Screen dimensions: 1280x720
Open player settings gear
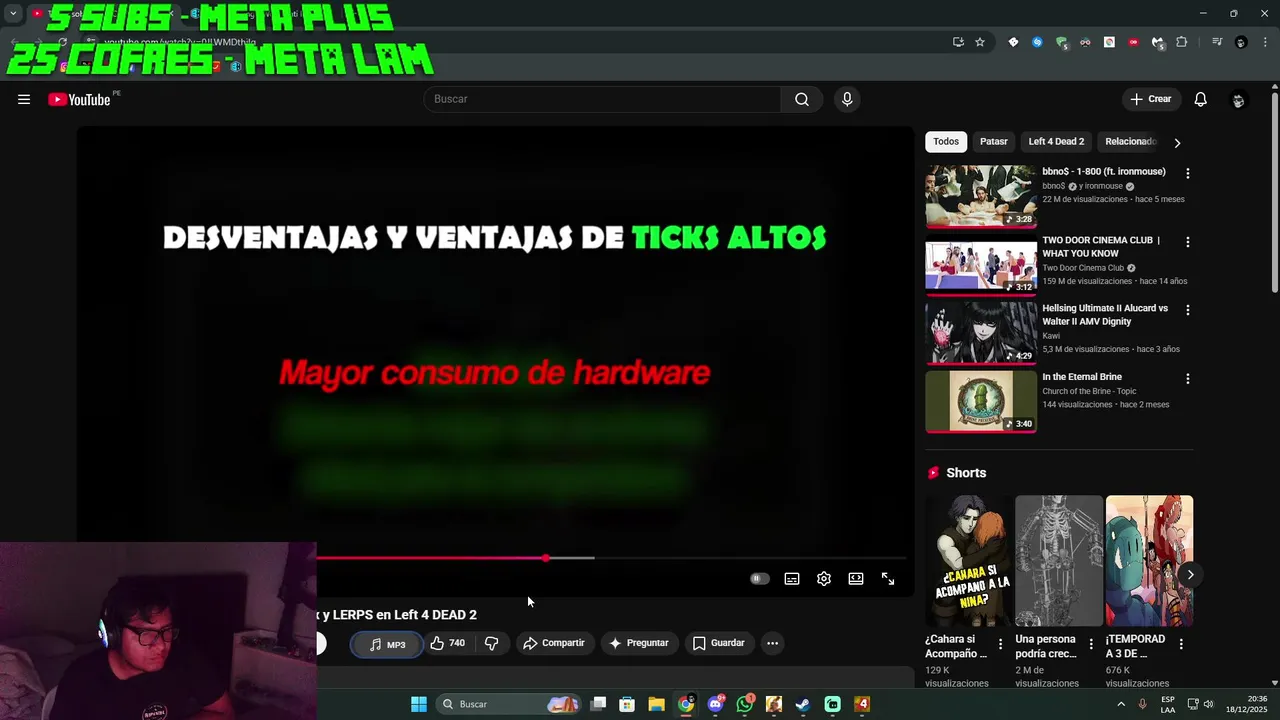tap(824, 579)
